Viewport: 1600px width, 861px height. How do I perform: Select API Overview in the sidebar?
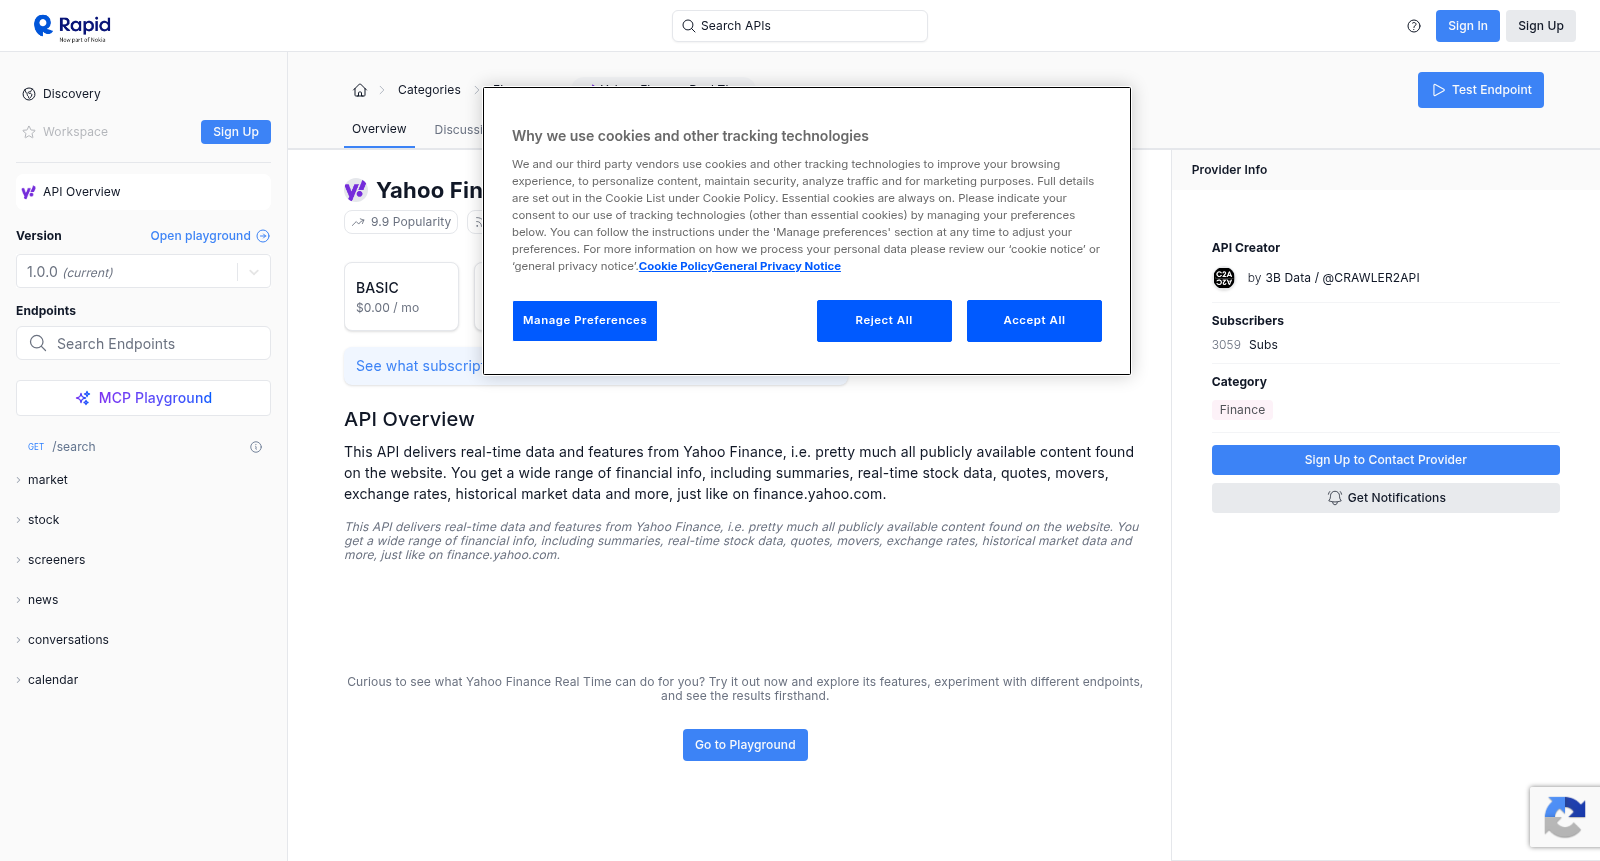coord(143,192)
